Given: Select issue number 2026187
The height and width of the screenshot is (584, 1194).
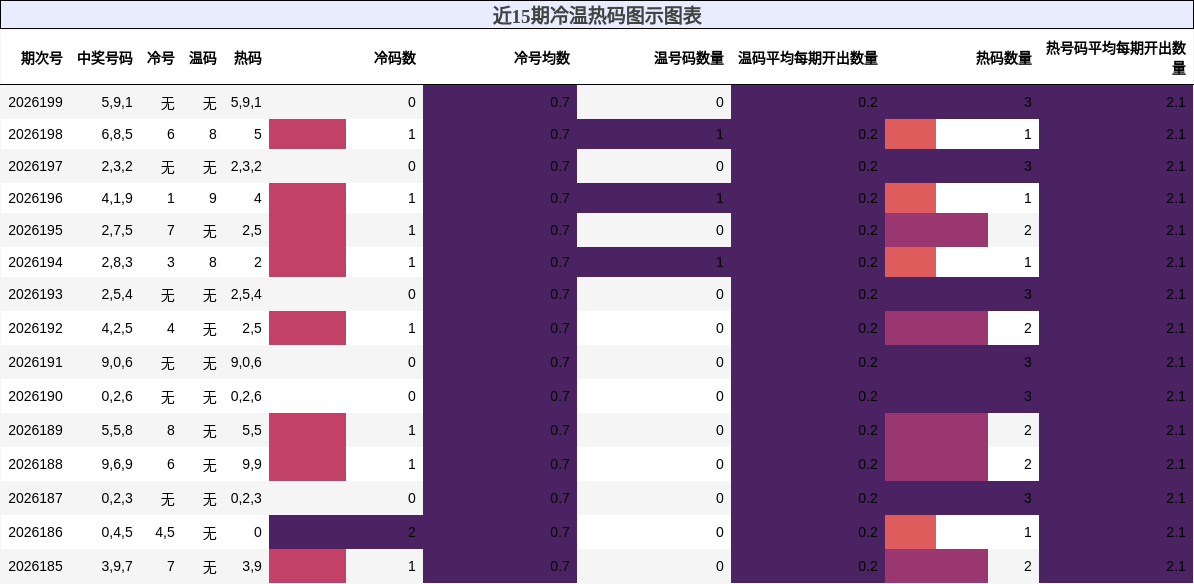Looking at the screenshot, I should coord(36,498).
